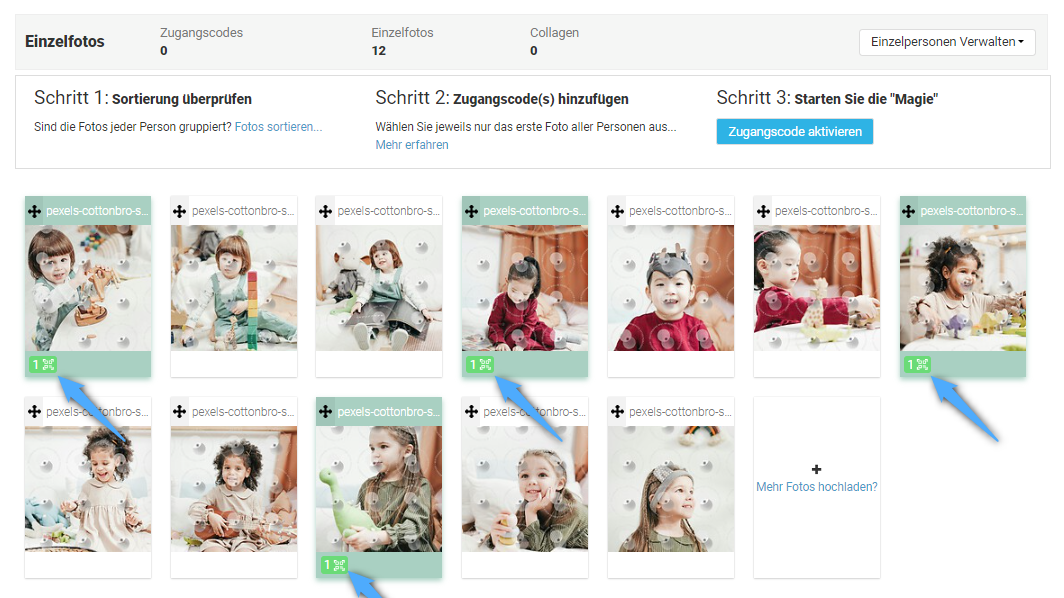This screenshot has height=598, width=1064.
Task: Select photo of girl resting chin on hand
Action: pyautogui.click(x=525, y=489)
